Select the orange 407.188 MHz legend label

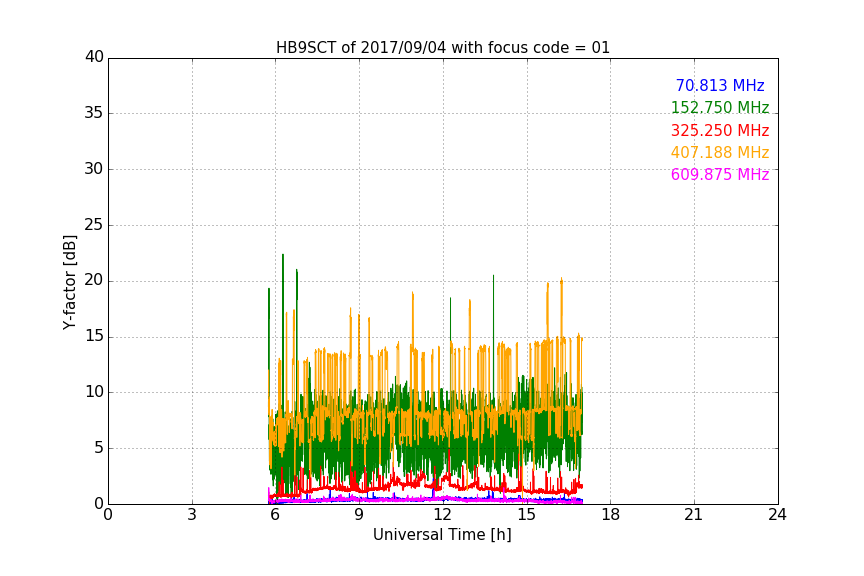(720, 152)
